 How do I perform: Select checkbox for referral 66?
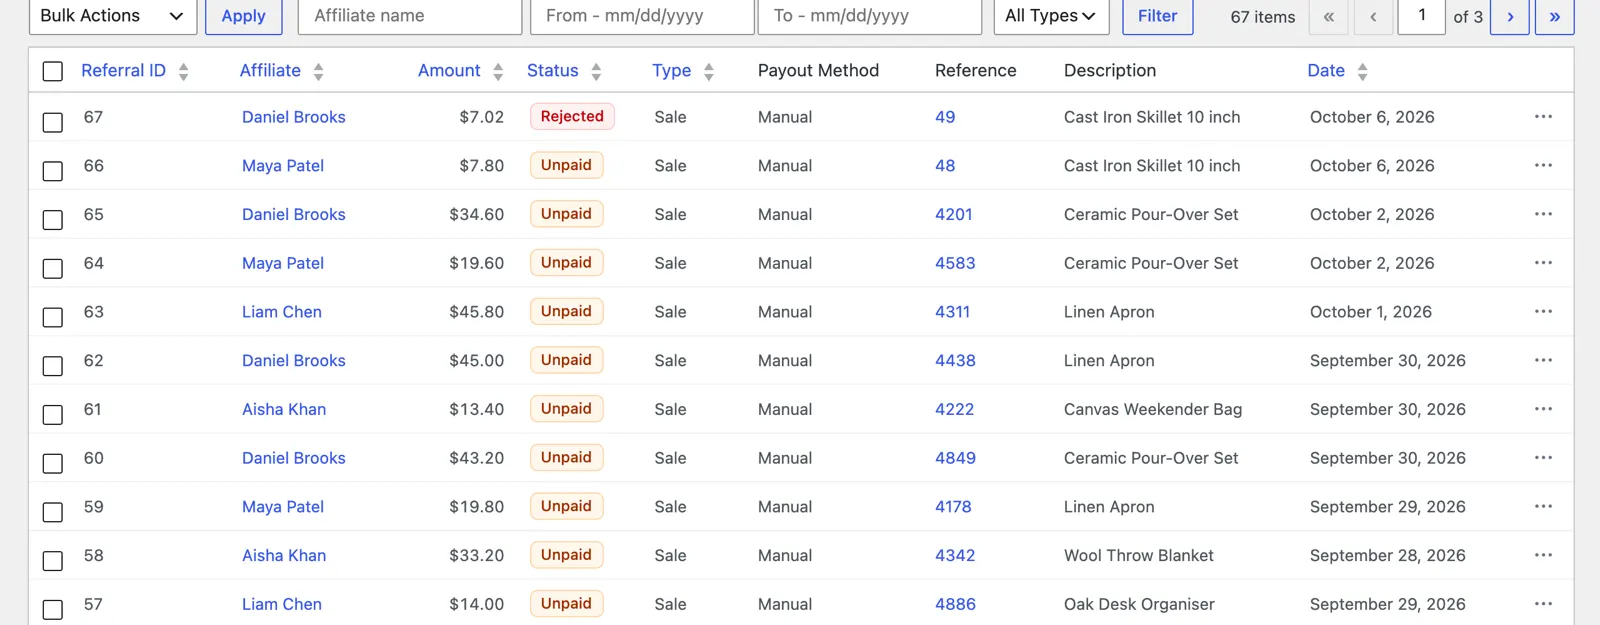pos(53,171)
